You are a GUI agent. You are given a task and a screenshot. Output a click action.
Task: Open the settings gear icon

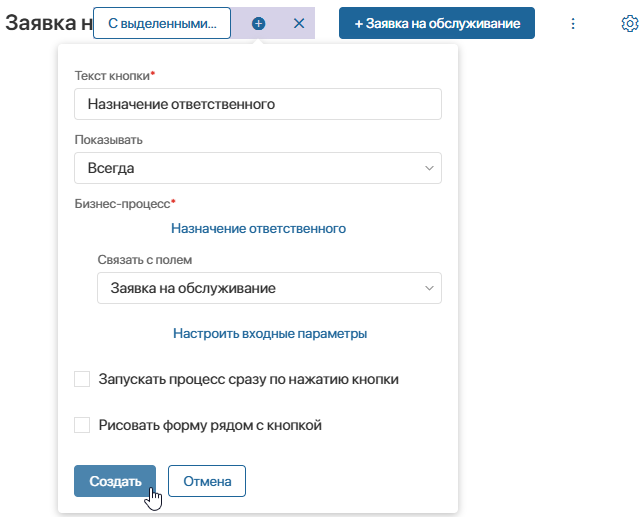pos(630,23)
